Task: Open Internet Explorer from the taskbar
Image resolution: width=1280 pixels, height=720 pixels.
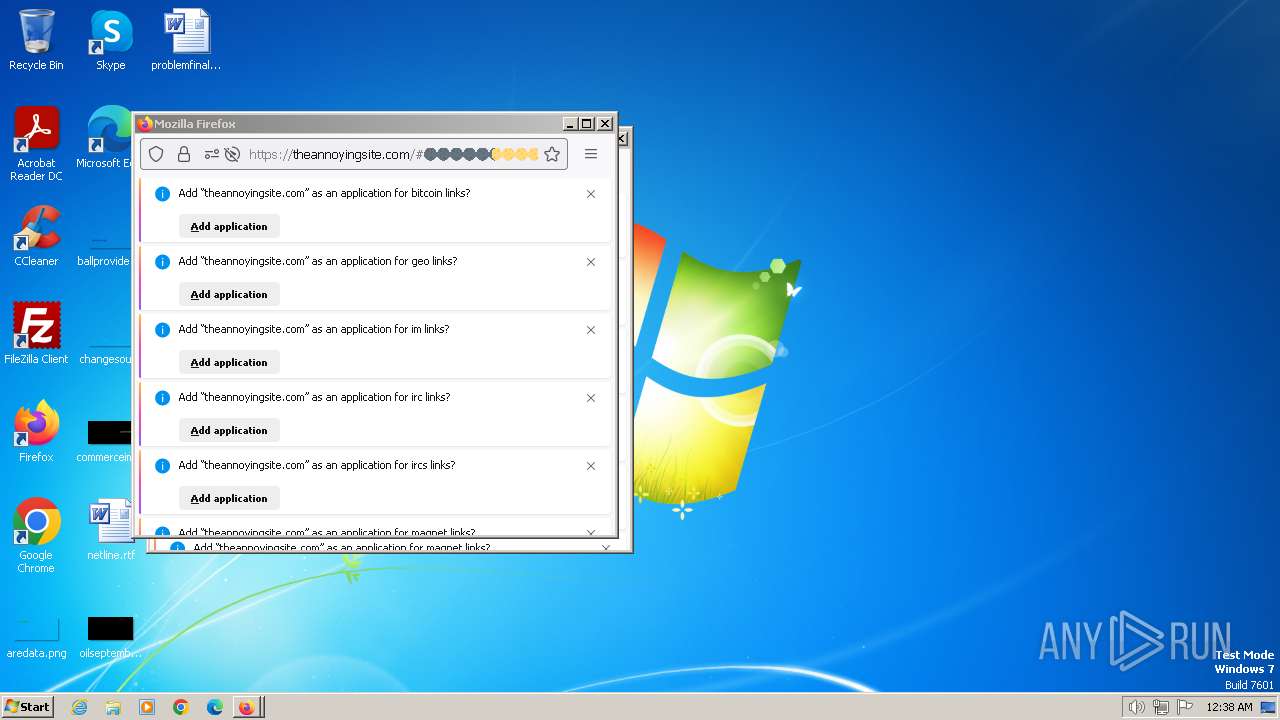Action: [79, 707]
